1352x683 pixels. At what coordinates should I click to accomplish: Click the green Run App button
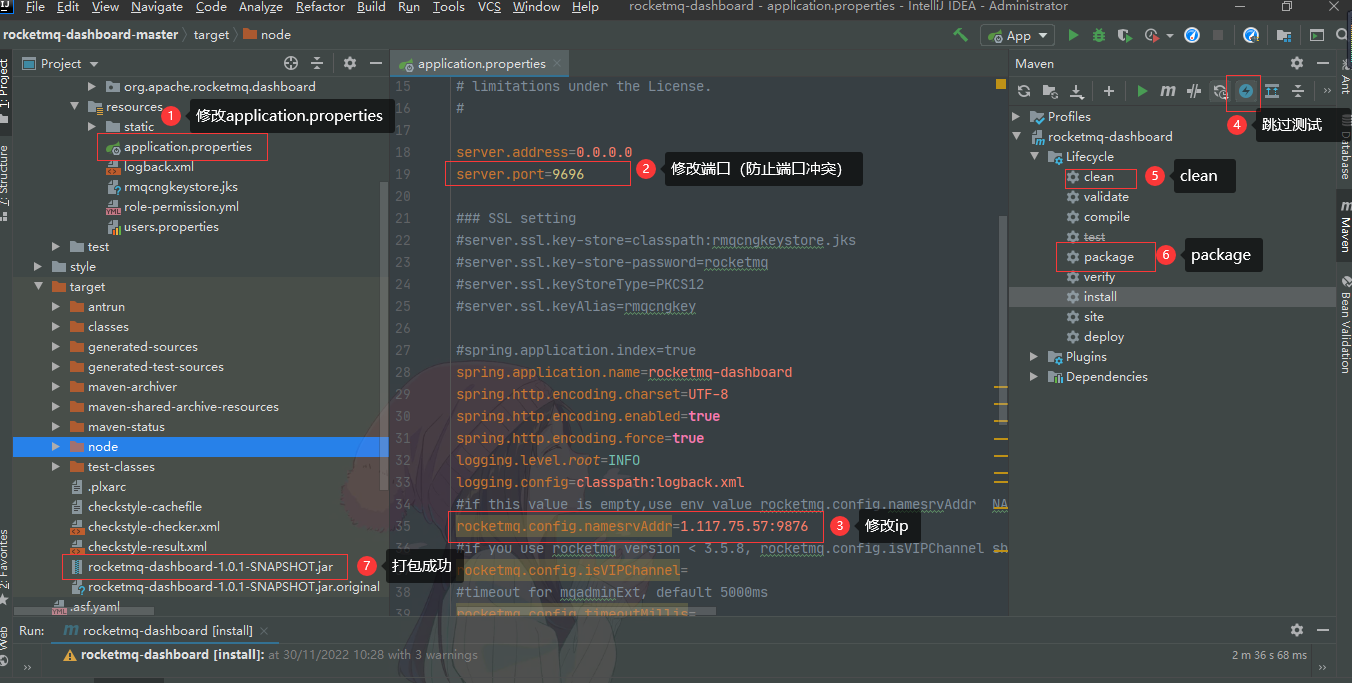pyautogui.click(x=1073, y=35)
